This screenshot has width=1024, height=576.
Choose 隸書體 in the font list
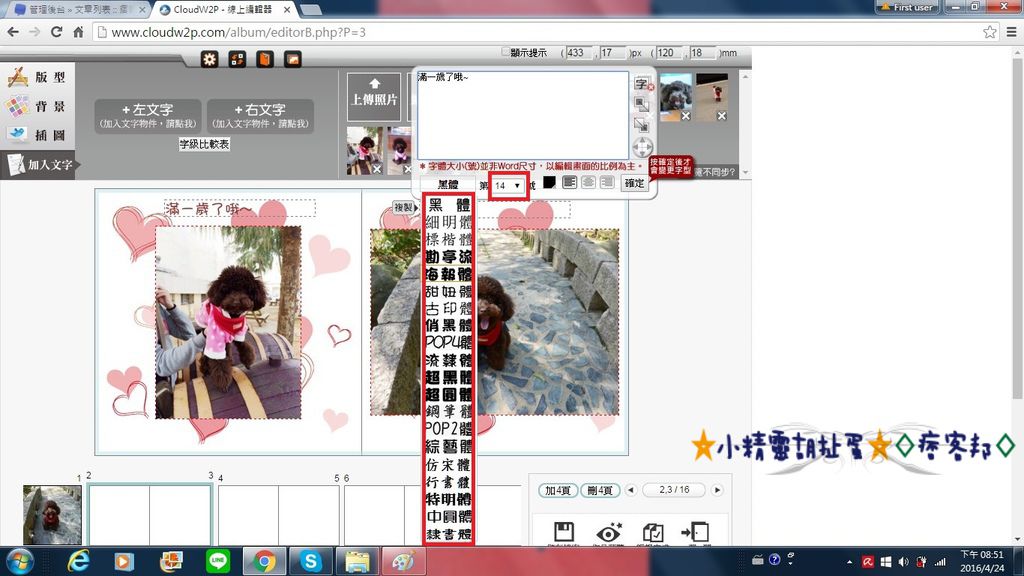point(449,534)
